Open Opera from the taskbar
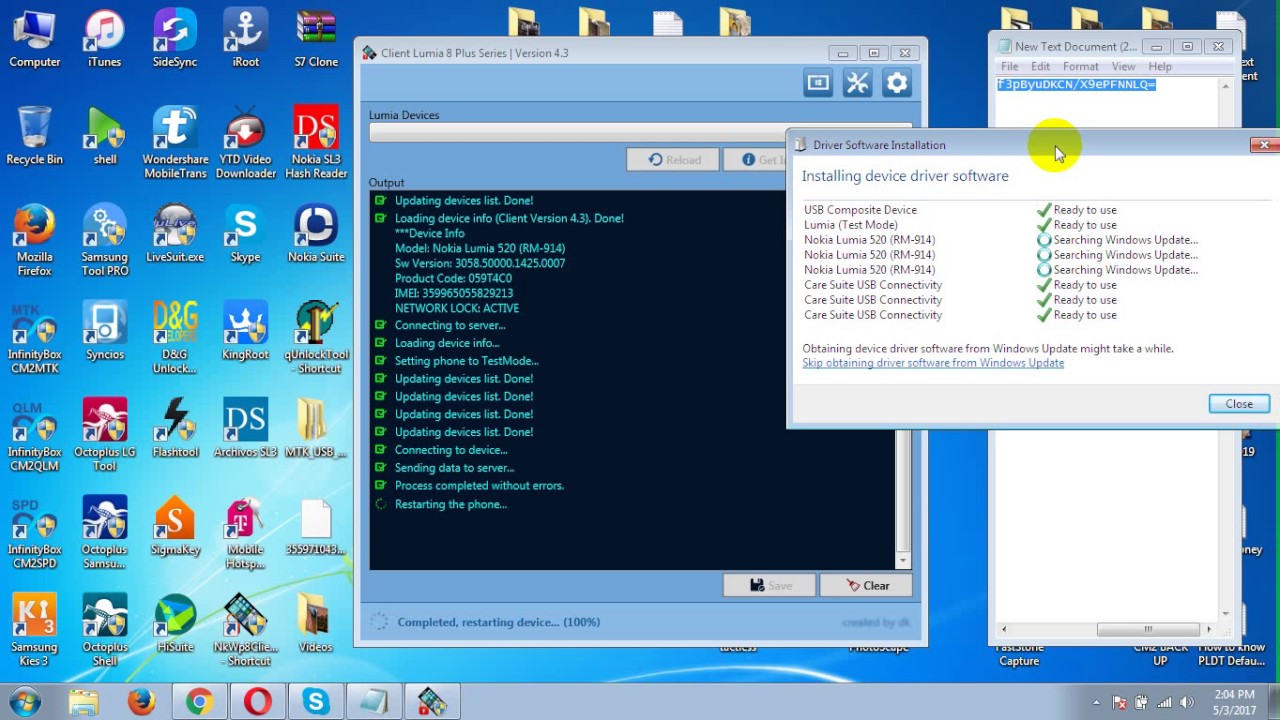 pyautogui.click(x=257, y=702)
